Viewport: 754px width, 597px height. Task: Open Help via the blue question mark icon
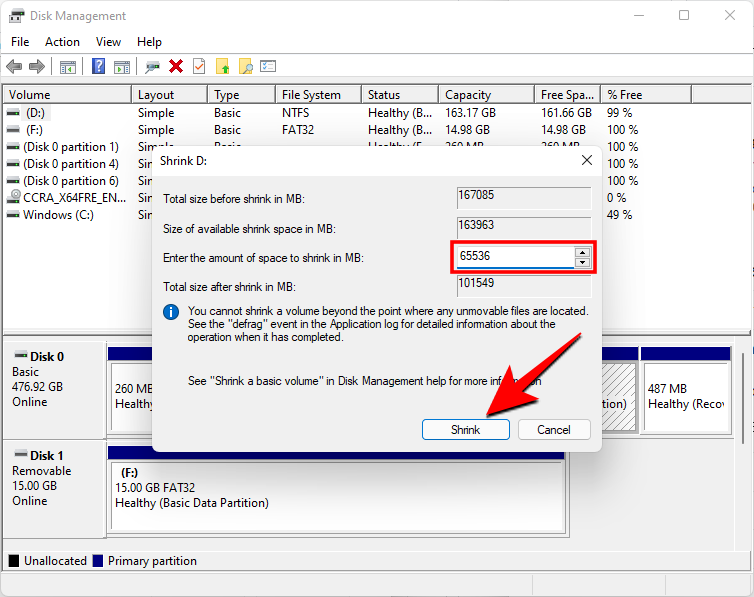(99, 66)
